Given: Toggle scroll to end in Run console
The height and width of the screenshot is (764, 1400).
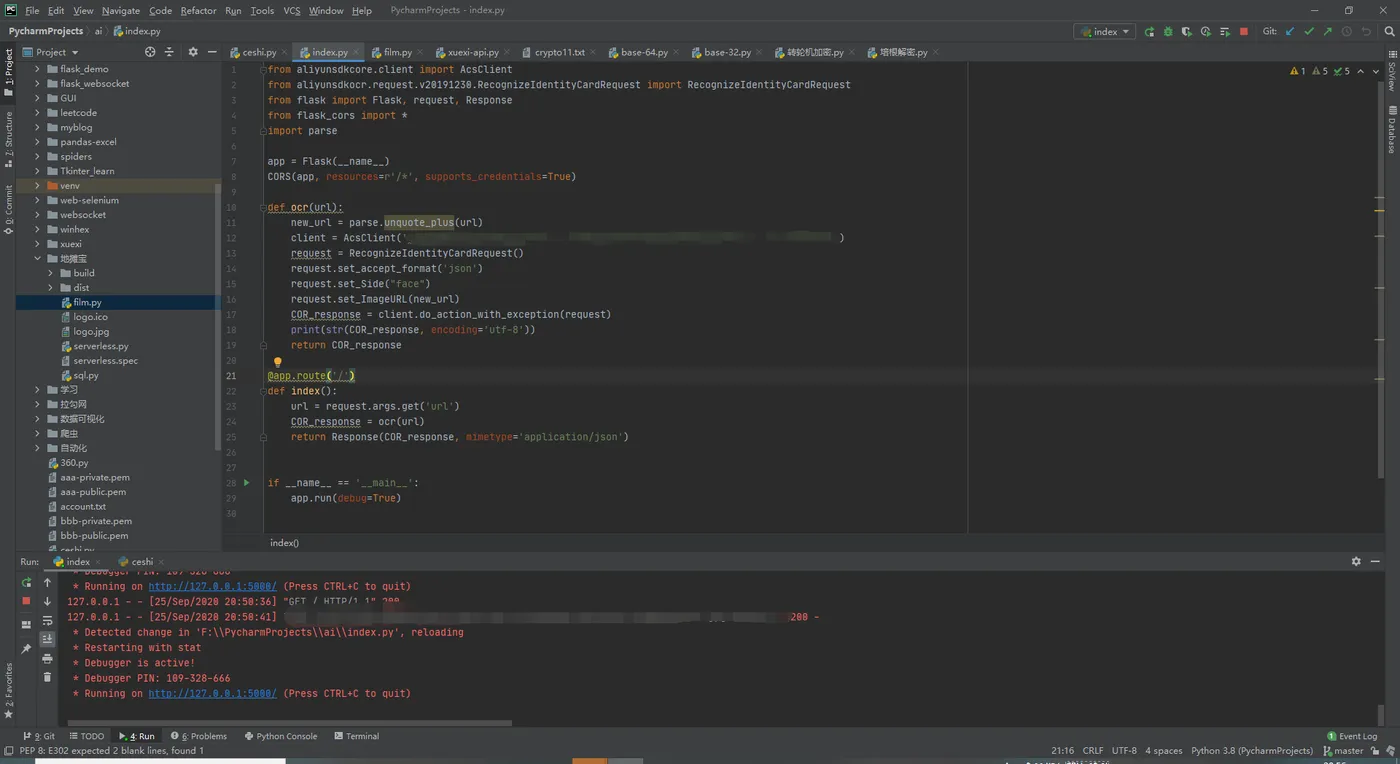Looking at the screenshot, I should [47, 639].
